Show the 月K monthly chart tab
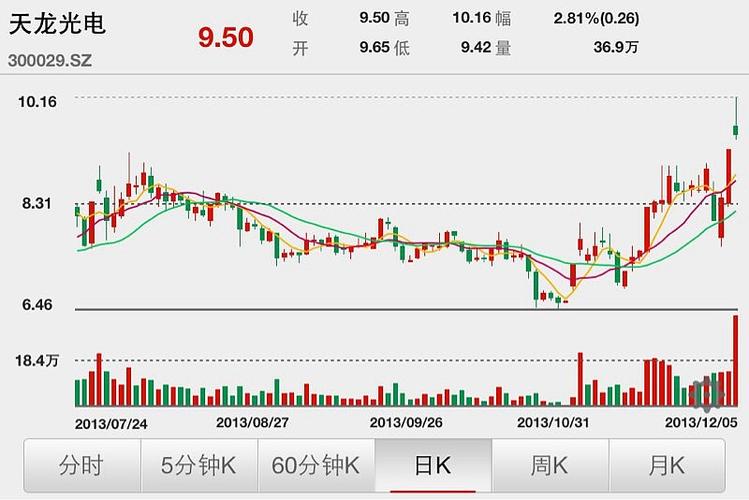749x500 pixels. tap(667, 465)
